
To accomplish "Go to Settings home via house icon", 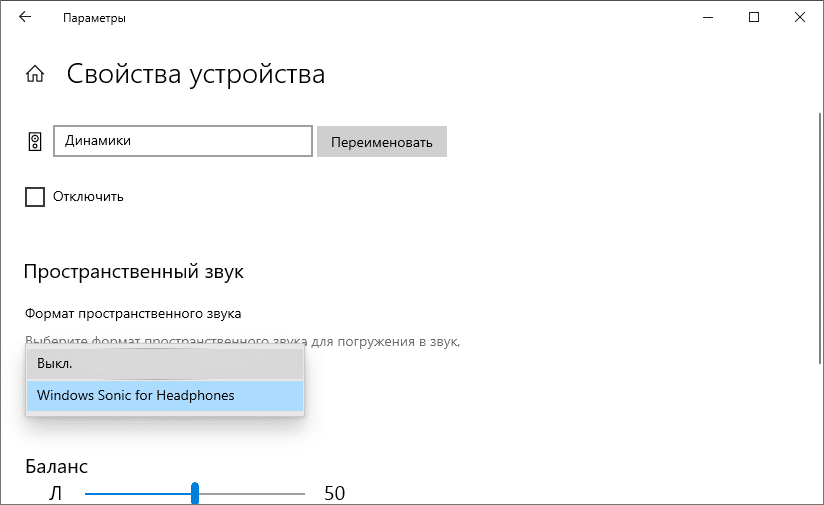I will coord(35,74).
